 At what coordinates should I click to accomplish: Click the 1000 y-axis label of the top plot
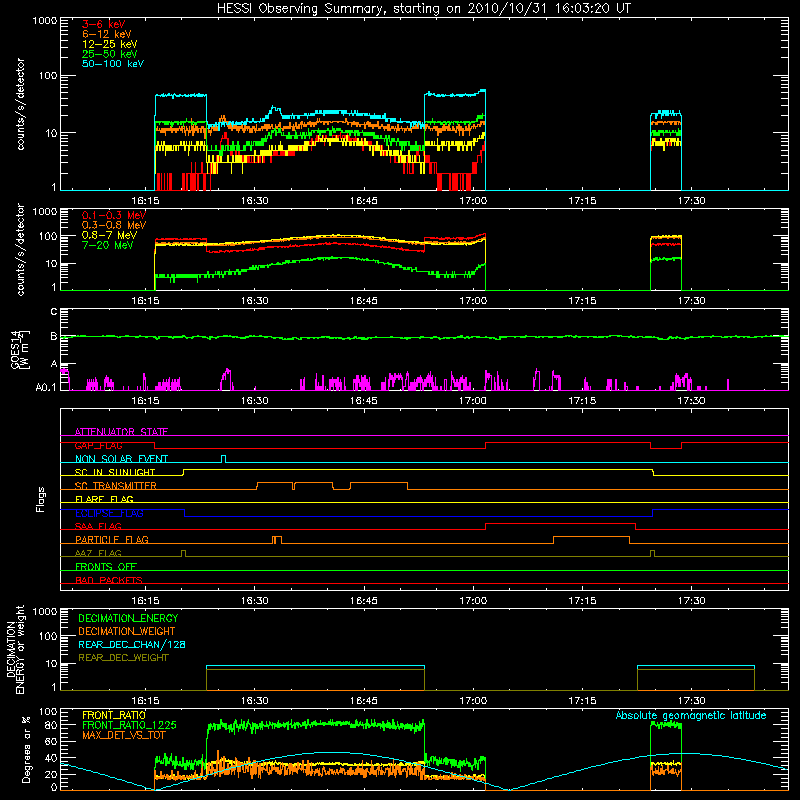pos(45,21)
